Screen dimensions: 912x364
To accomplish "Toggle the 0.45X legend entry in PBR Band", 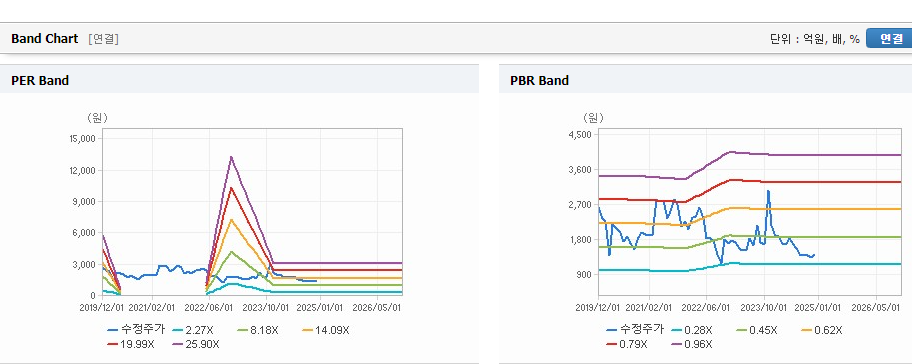I will [x=757, y=330].
